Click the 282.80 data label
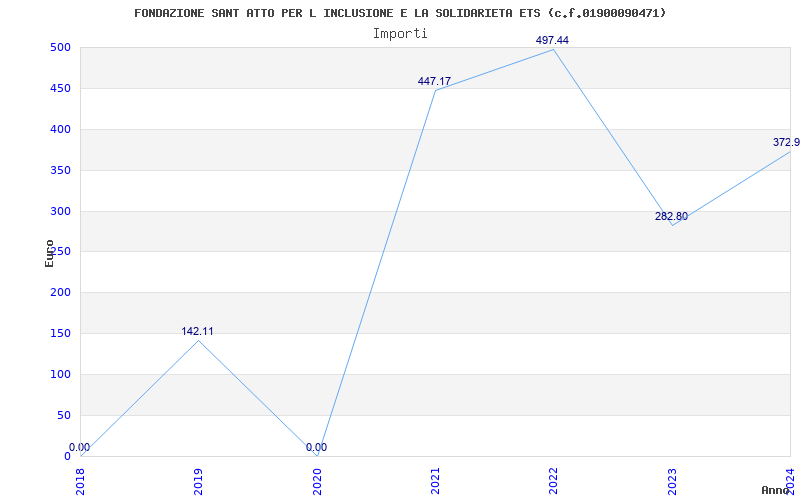Viewport: 800px width, 500px height. click(x=671, y=216)
